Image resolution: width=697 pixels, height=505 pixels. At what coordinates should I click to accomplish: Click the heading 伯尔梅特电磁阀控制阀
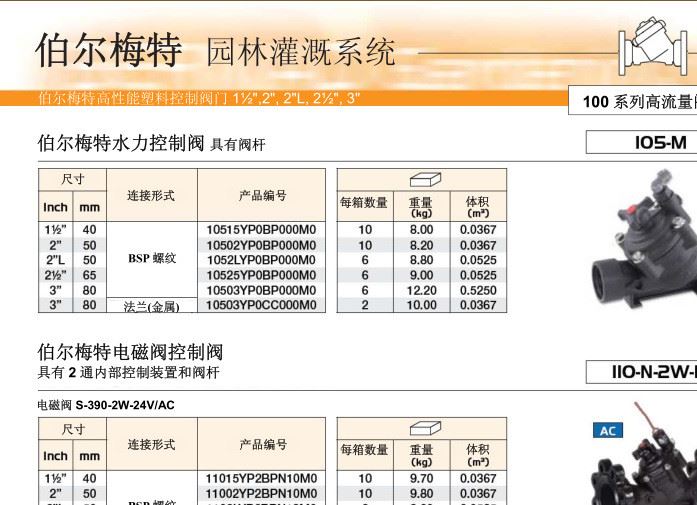click(130, 352)
